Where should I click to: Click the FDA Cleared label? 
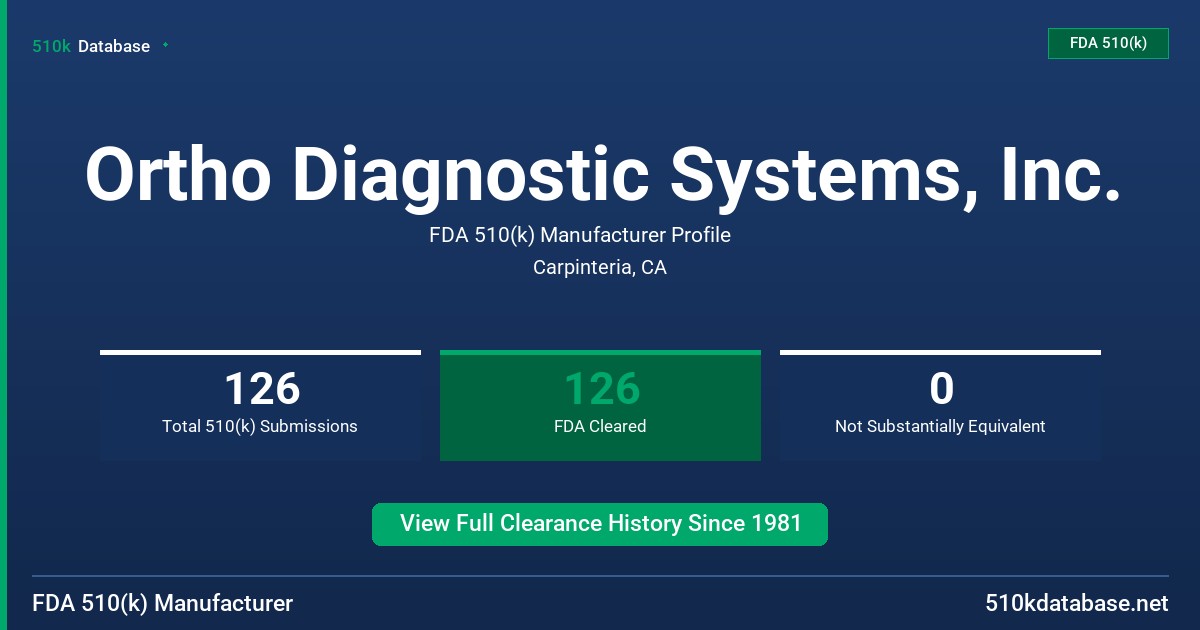click(x=600, y=426)
